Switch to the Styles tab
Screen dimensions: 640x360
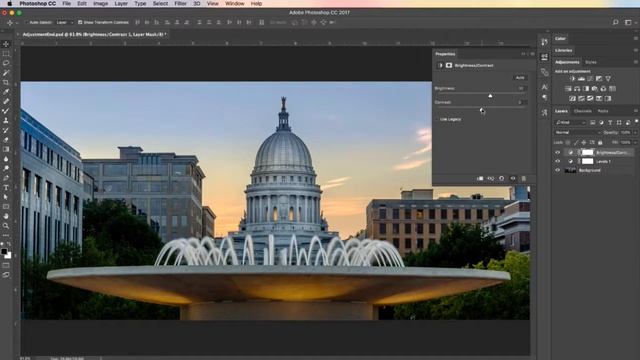pyautogui.click(x=591, y=62)
